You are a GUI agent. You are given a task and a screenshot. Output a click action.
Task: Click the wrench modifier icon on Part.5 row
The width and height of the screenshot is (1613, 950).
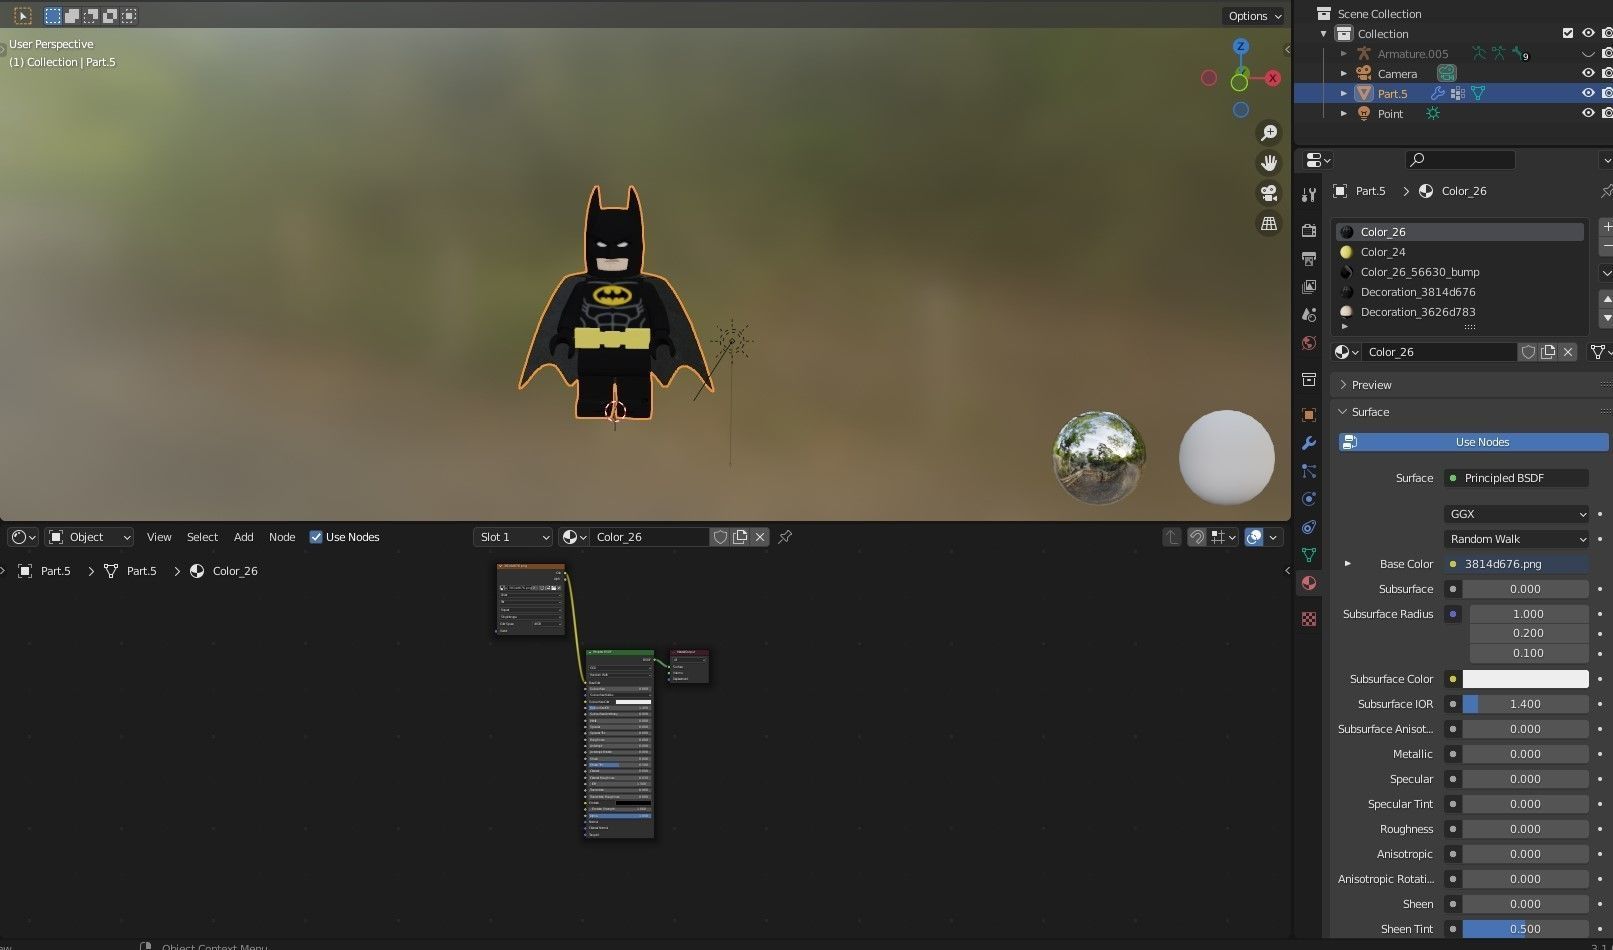click(1438, 93)
